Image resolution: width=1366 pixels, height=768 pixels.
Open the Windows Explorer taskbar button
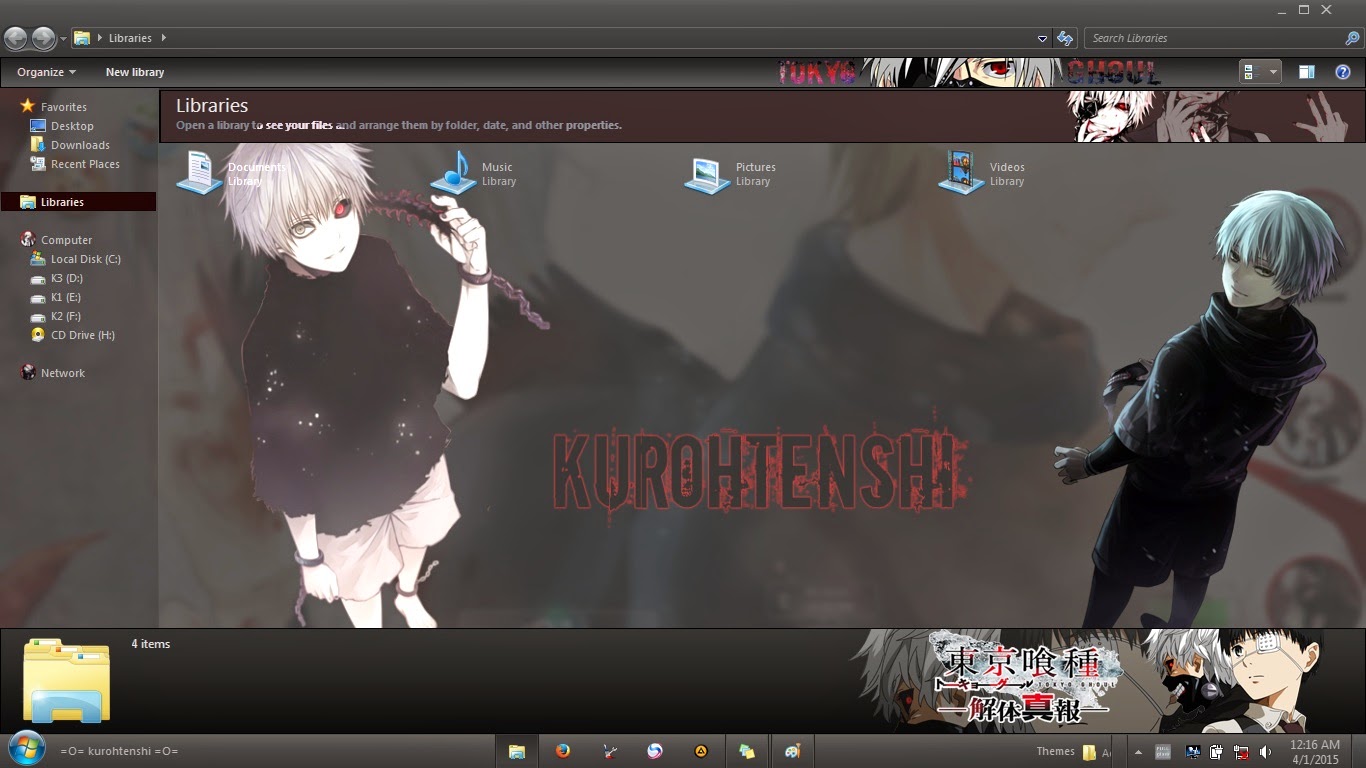[x=517, y=751]
